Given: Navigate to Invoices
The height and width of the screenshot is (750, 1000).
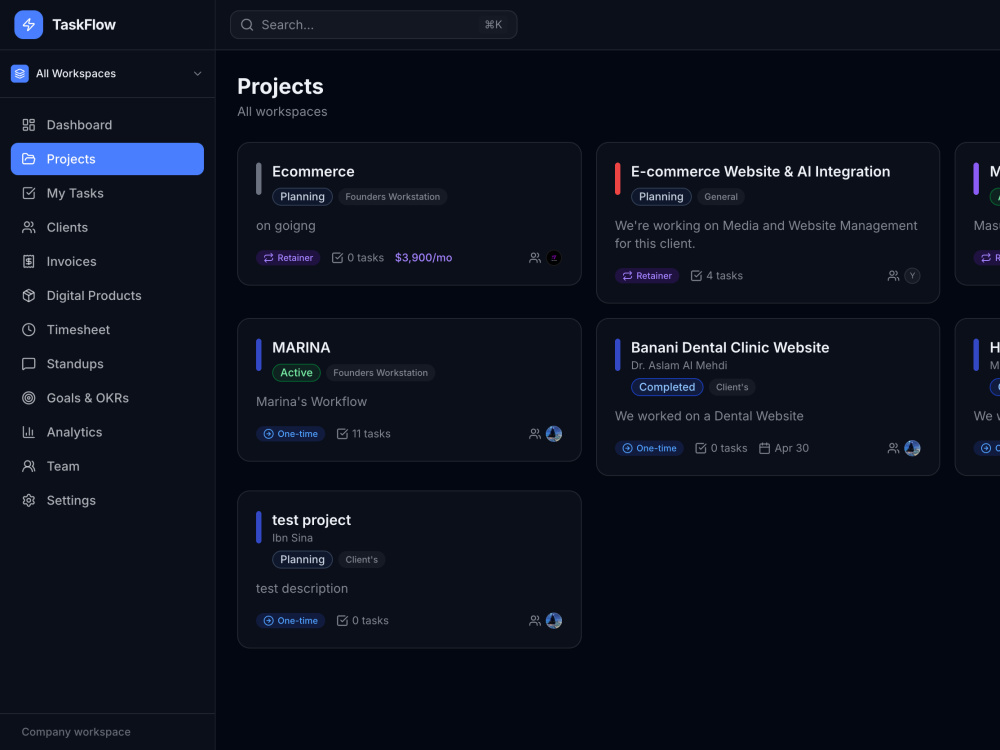Looking at the screenshot, I should tap(107, 261).
